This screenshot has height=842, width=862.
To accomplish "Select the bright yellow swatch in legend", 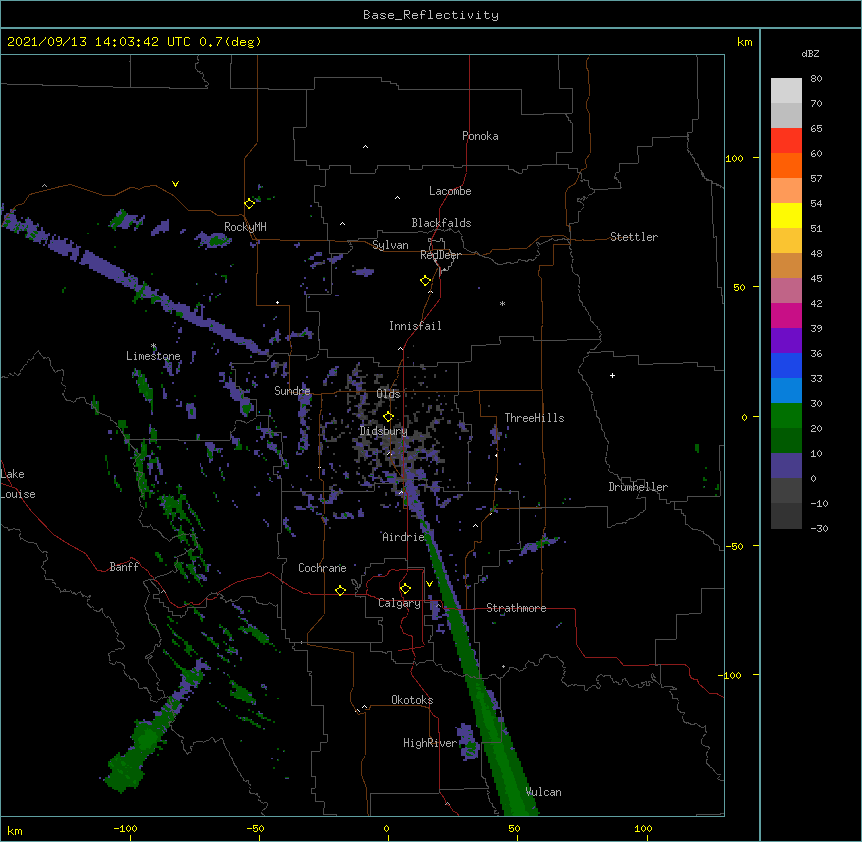I will [x=786, y=215].
